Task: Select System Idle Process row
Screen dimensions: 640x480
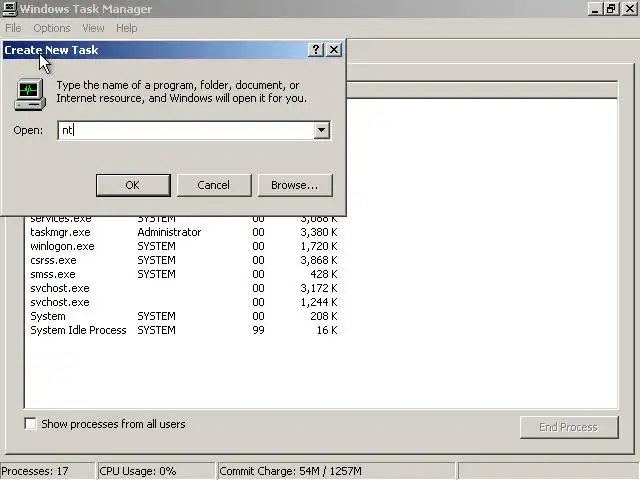Action: tap(184, 330)
